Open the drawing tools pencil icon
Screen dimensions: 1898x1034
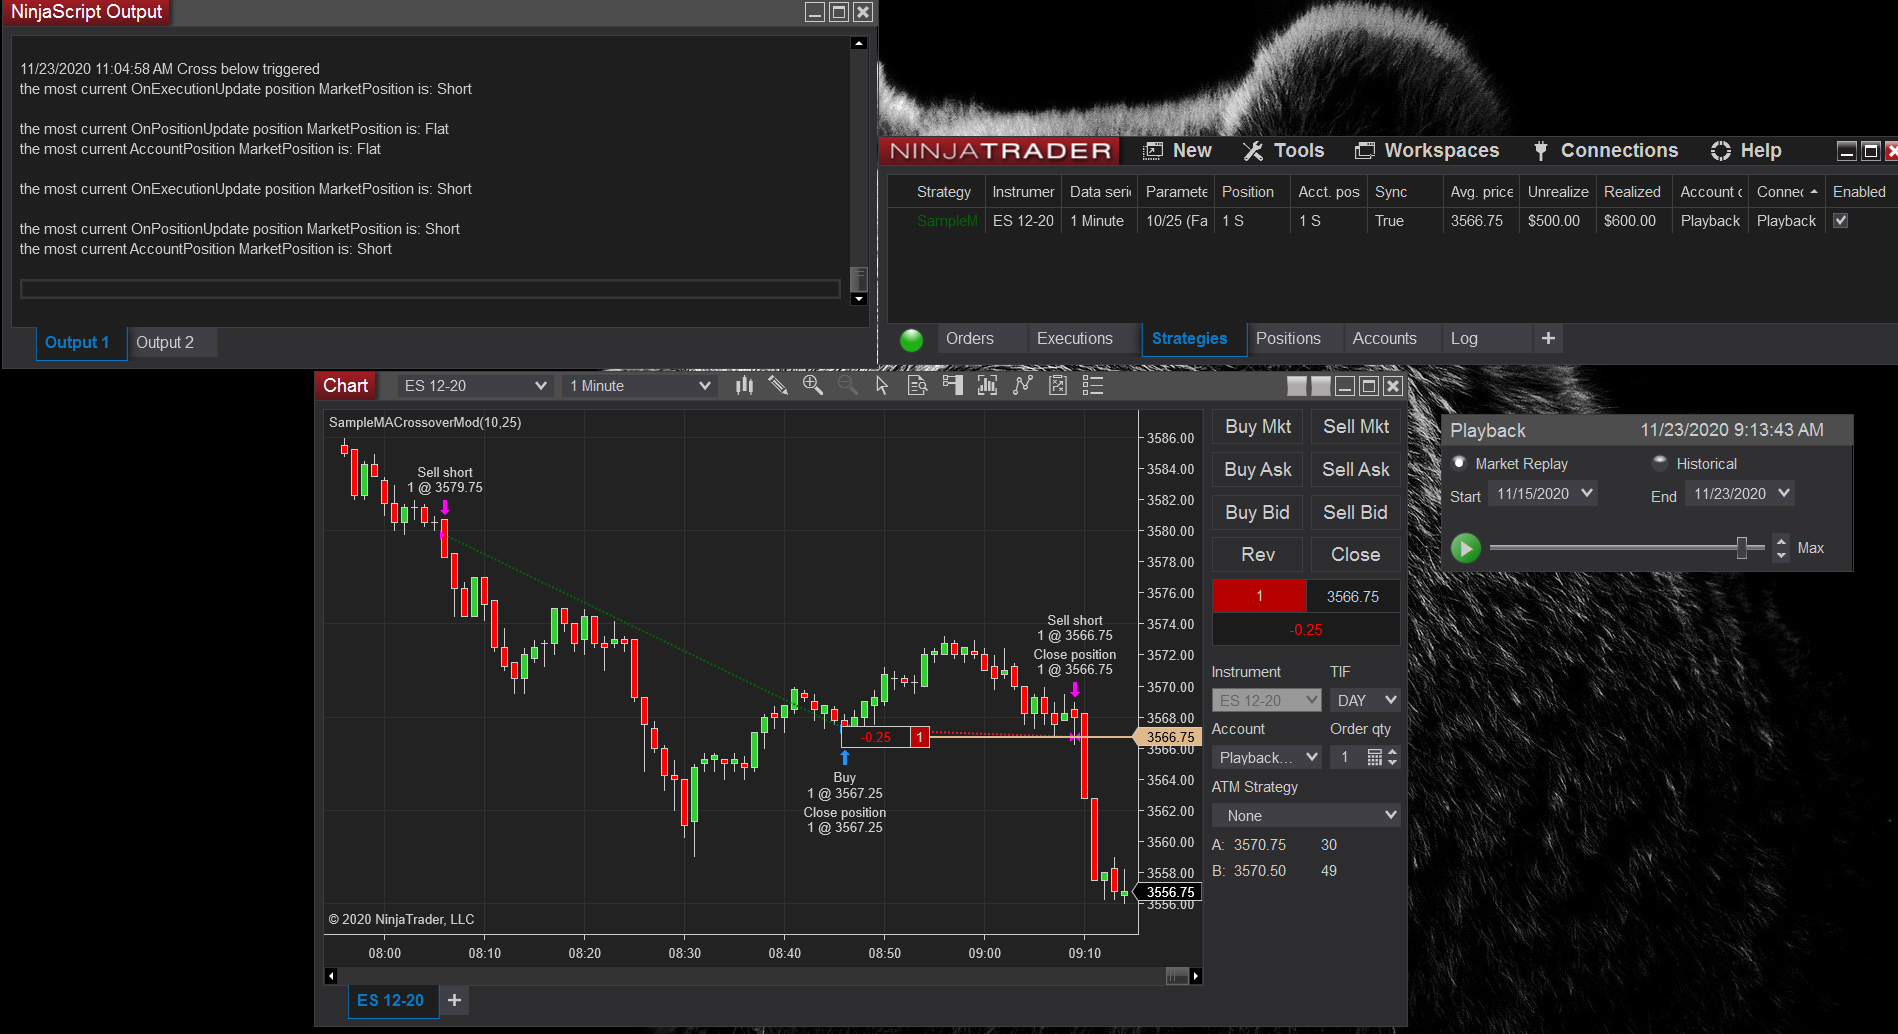(778, 386)
